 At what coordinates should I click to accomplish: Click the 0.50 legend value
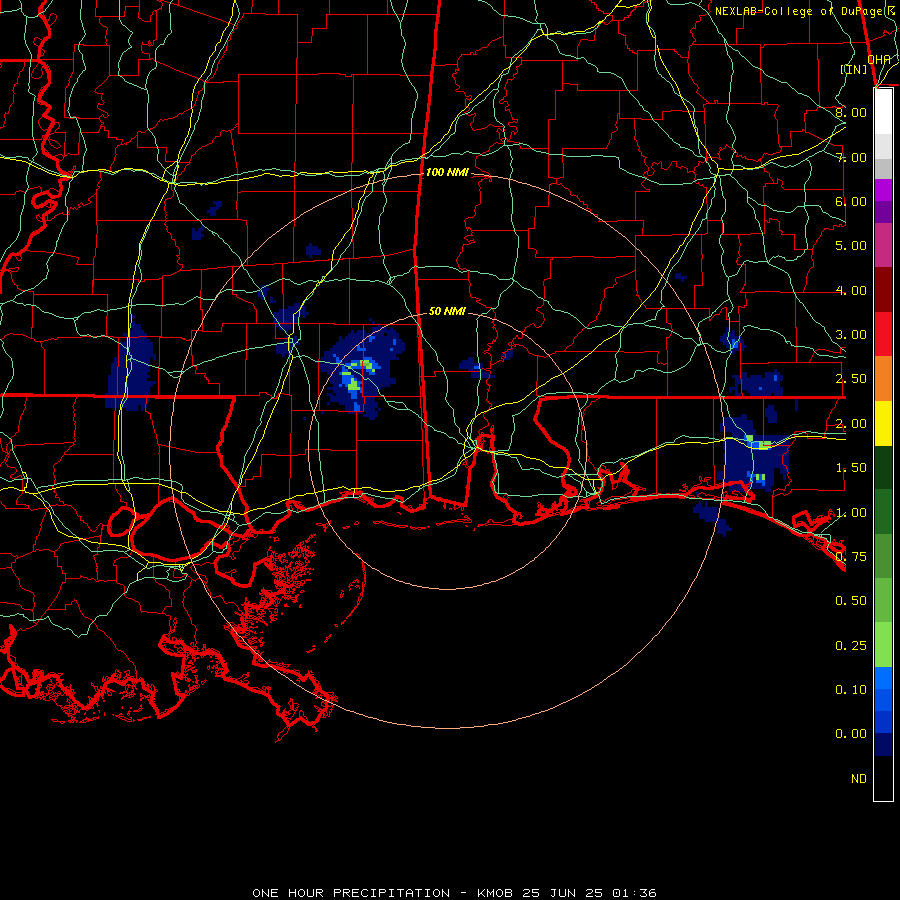coord(851,601)
